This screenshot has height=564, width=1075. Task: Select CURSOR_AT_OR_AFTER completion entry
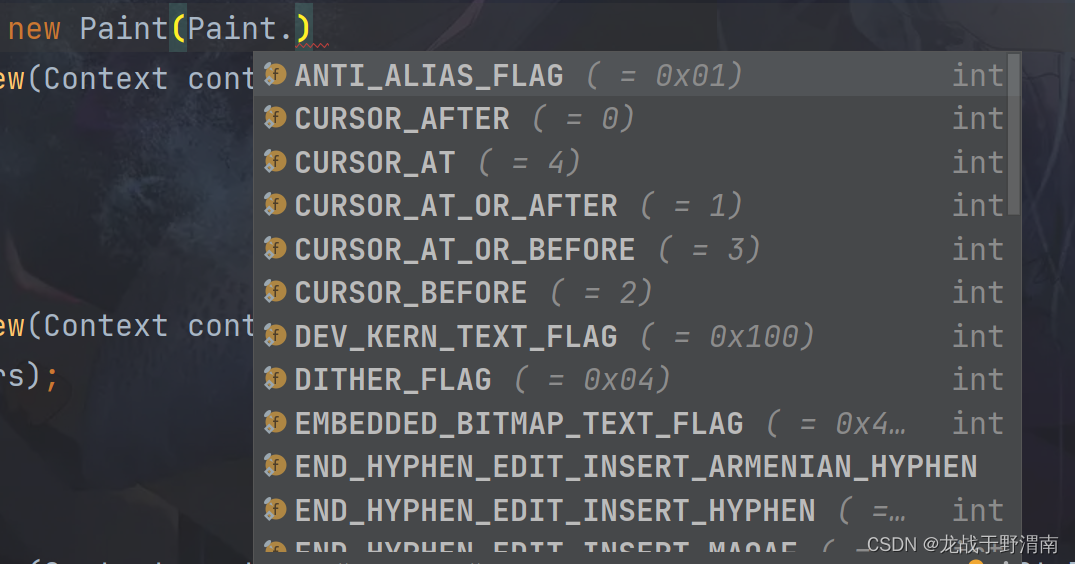[631, 206]
